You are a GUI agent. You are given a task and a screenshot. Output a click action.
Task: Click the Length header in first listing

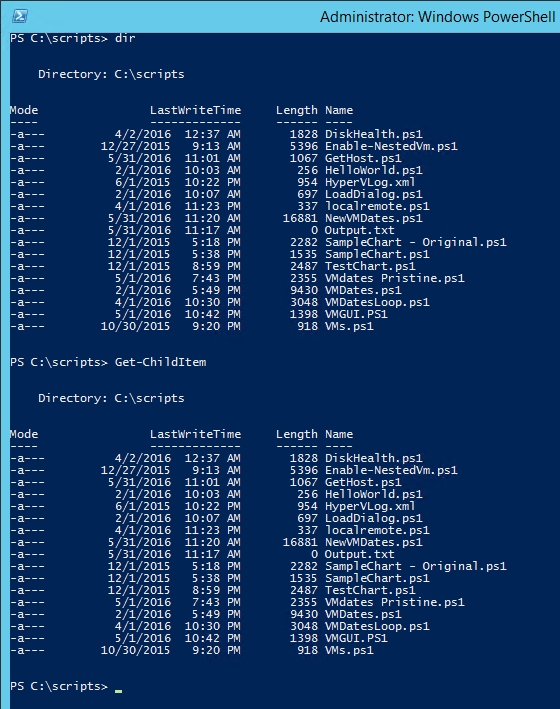[x=297, y=110]
